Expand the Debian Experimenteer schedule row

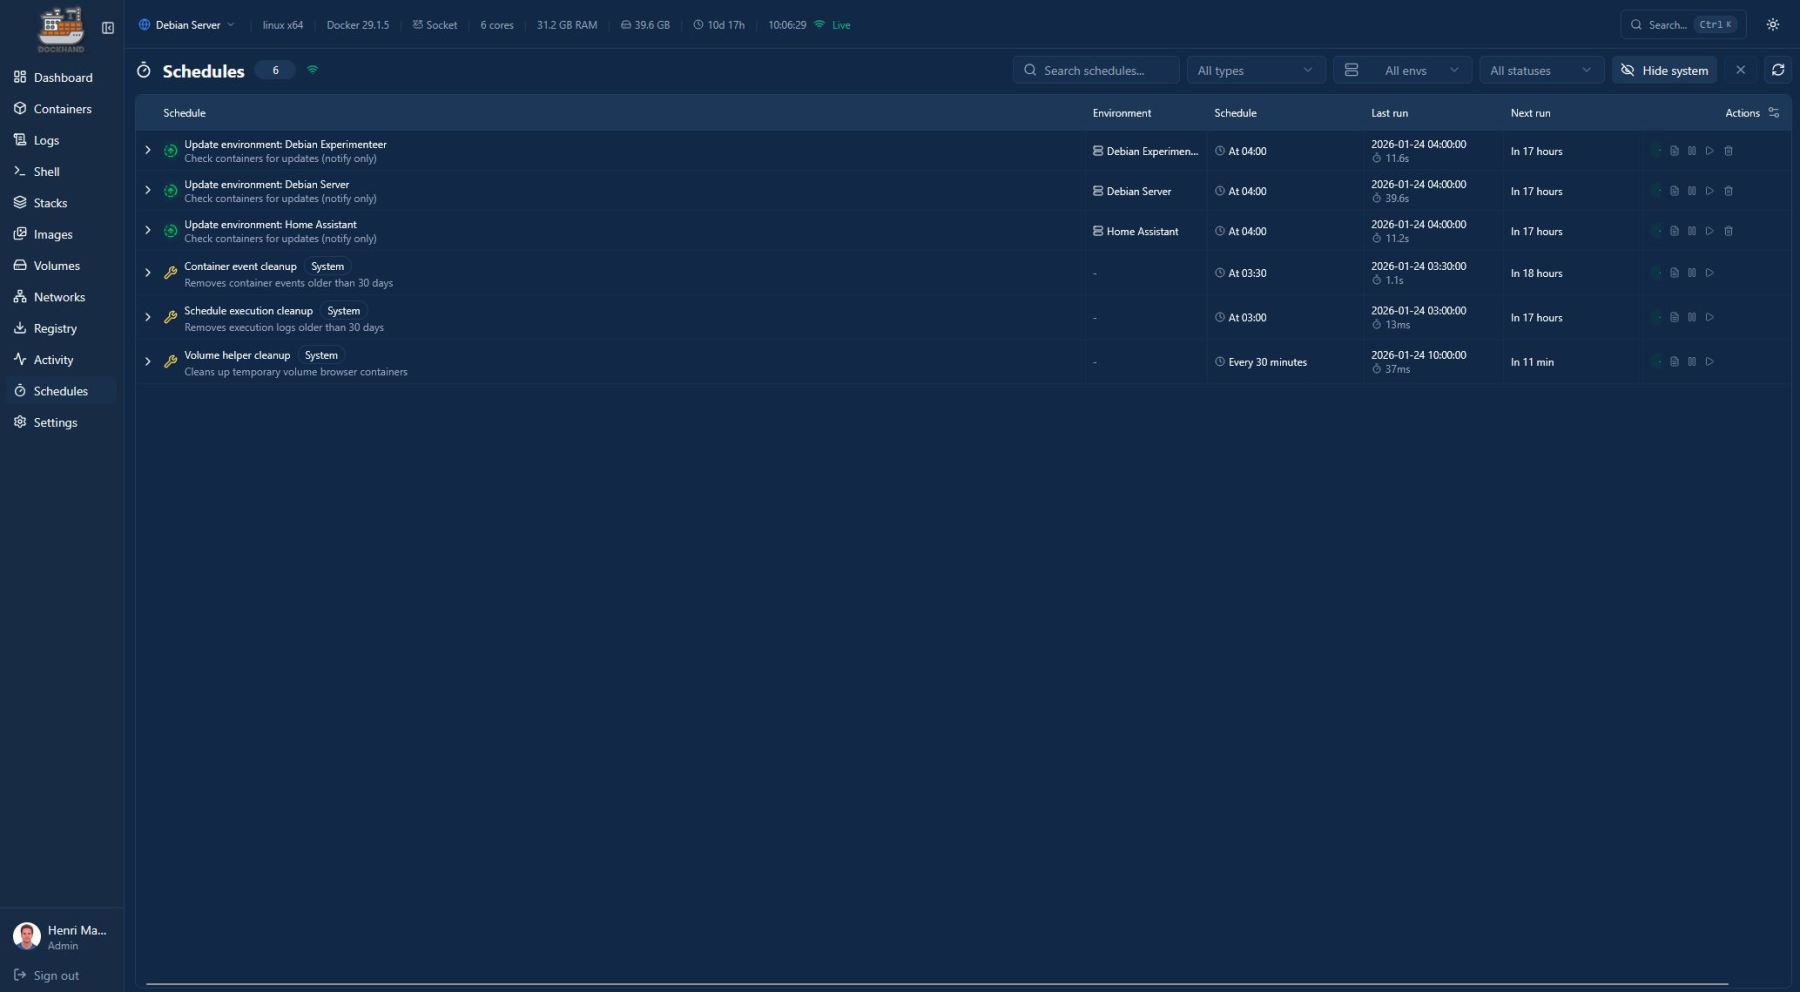pos(148,150)
